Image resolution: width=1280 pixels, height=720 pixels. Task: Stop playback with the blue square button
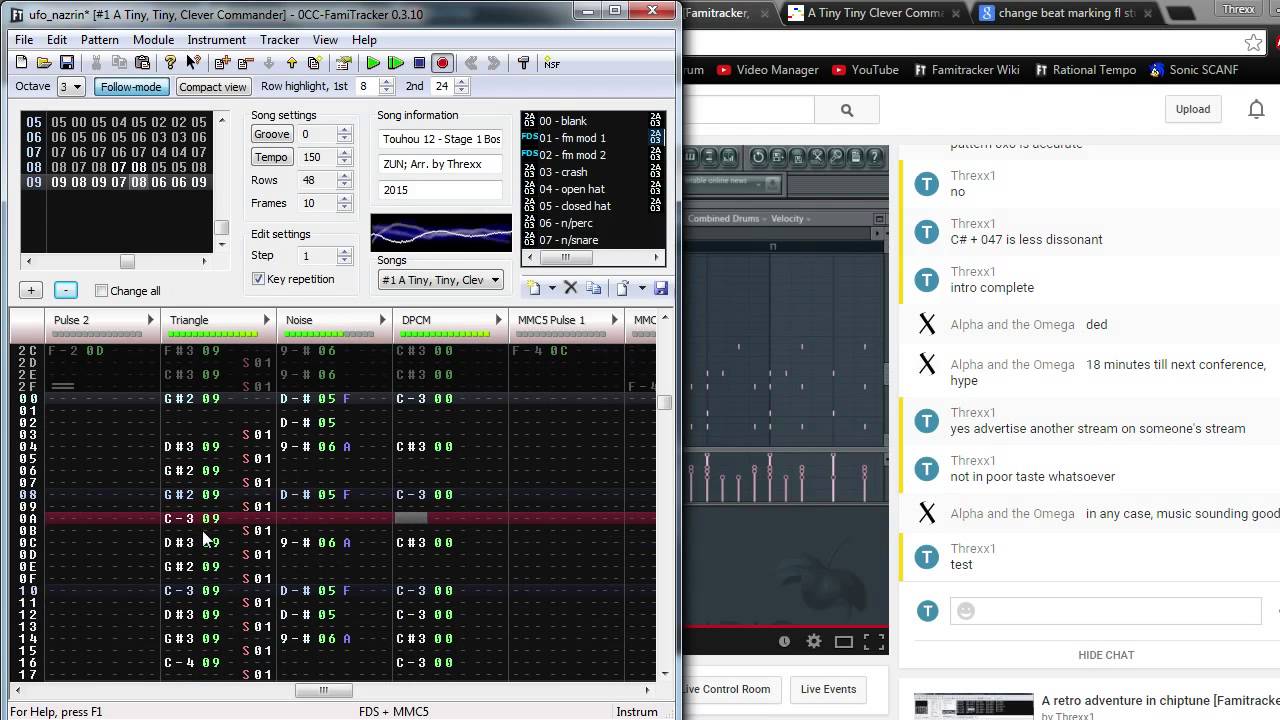tap(419, 63)
